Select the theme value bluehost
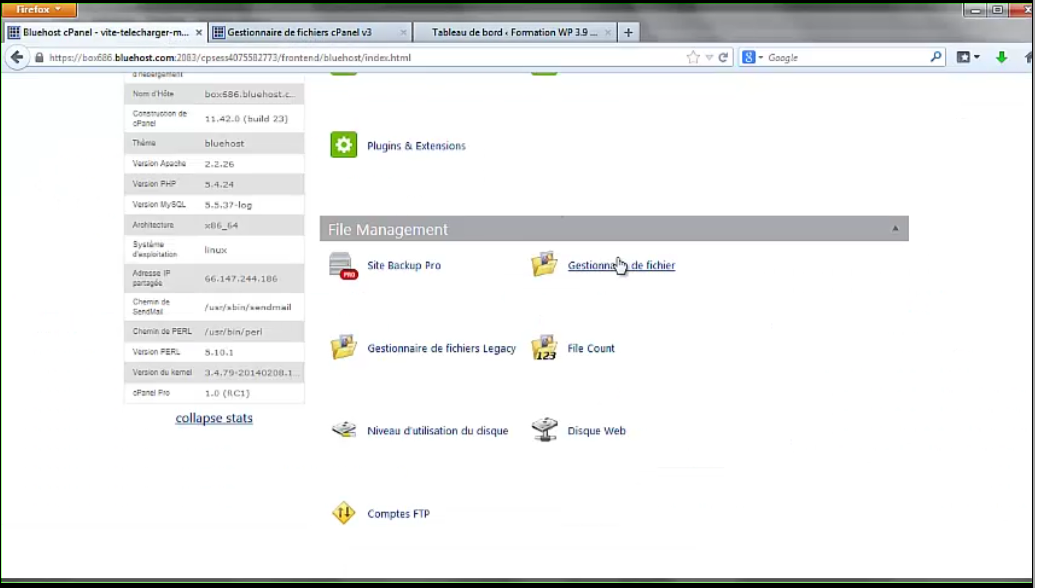Image resolution: width=1038 pixels, height=588 pixels. tap(224, 143)
